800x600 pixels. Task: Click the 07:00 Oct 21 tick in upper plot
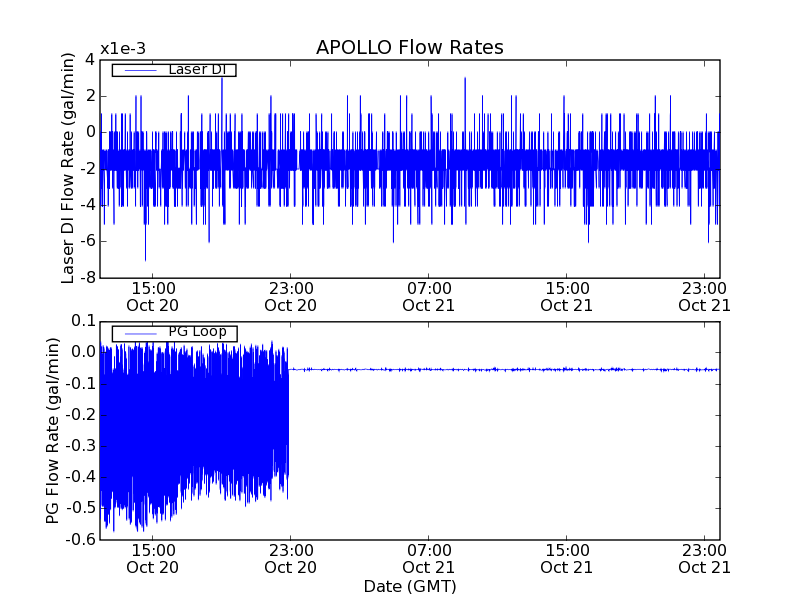pyautogui.click(x=428, y=296)
